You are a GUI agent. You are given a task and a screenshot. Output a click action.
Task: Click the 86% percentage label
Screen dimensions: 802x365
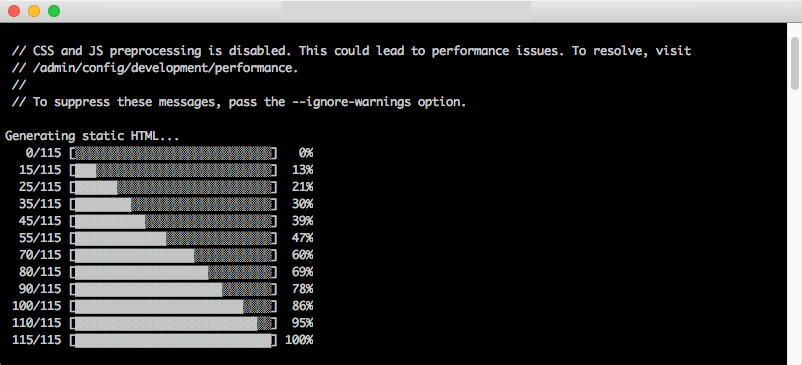click(x=302, y=306)
